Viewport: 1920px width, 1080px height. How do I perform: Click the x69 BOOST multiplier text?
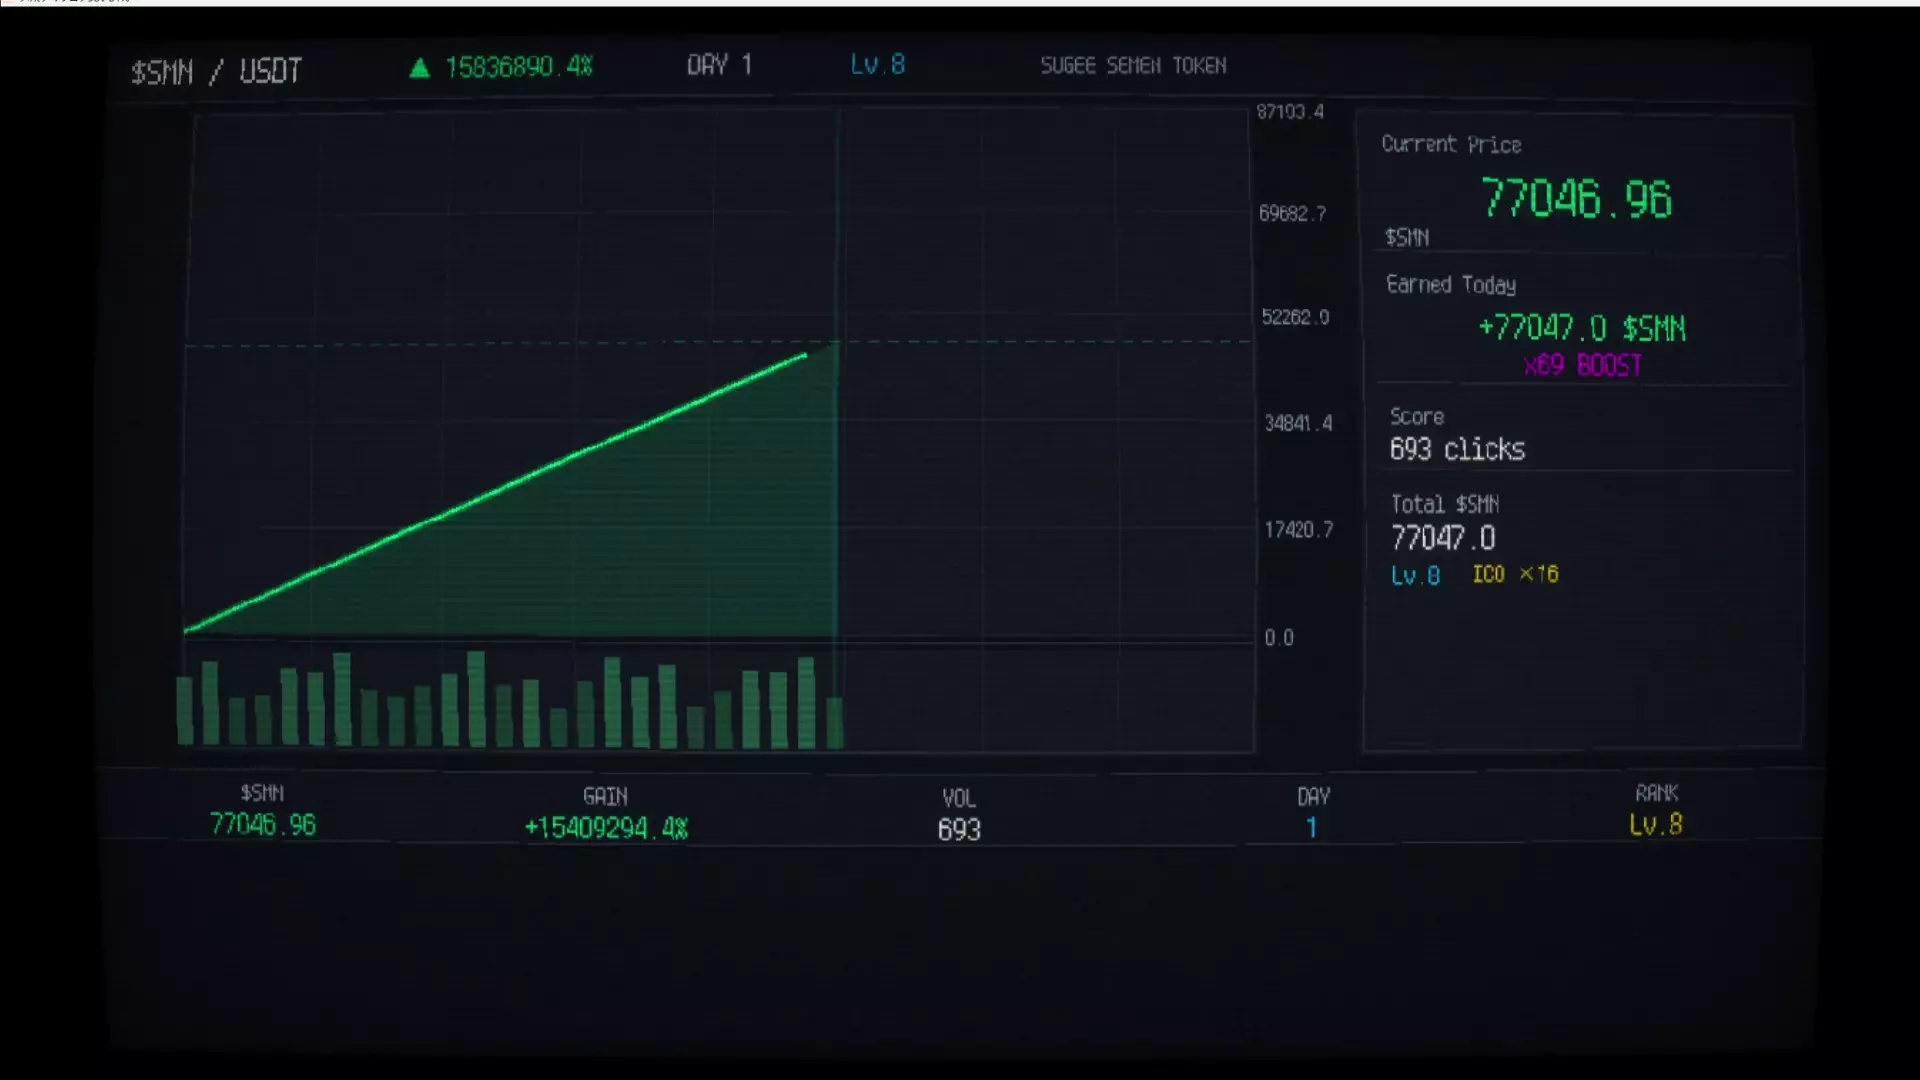point(1582,365)
